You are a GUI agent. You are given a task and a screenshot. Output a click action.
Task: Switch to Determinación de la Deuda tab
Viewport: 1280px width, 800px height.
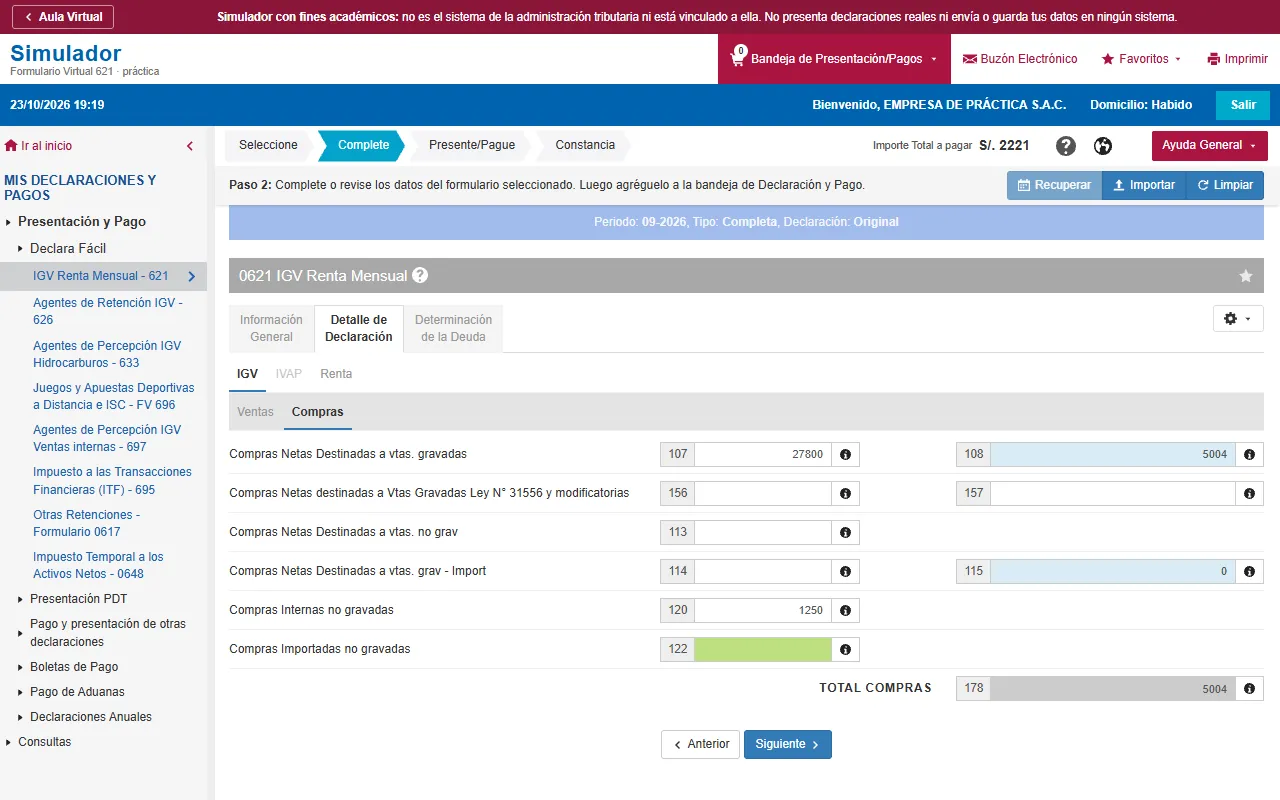[453, 328]
